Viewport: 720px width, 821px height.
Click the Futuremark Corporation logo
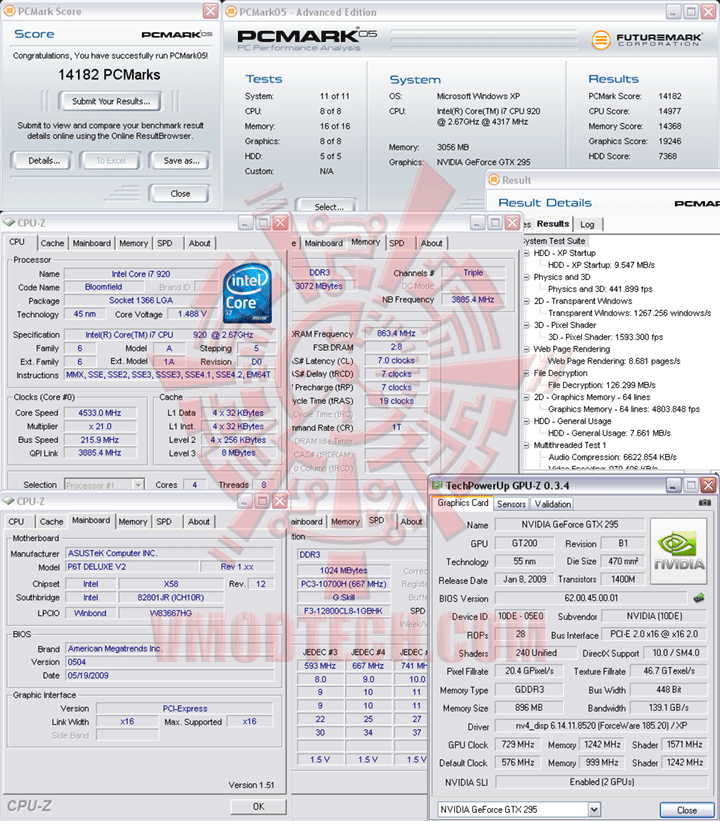(x=647, y=39)
